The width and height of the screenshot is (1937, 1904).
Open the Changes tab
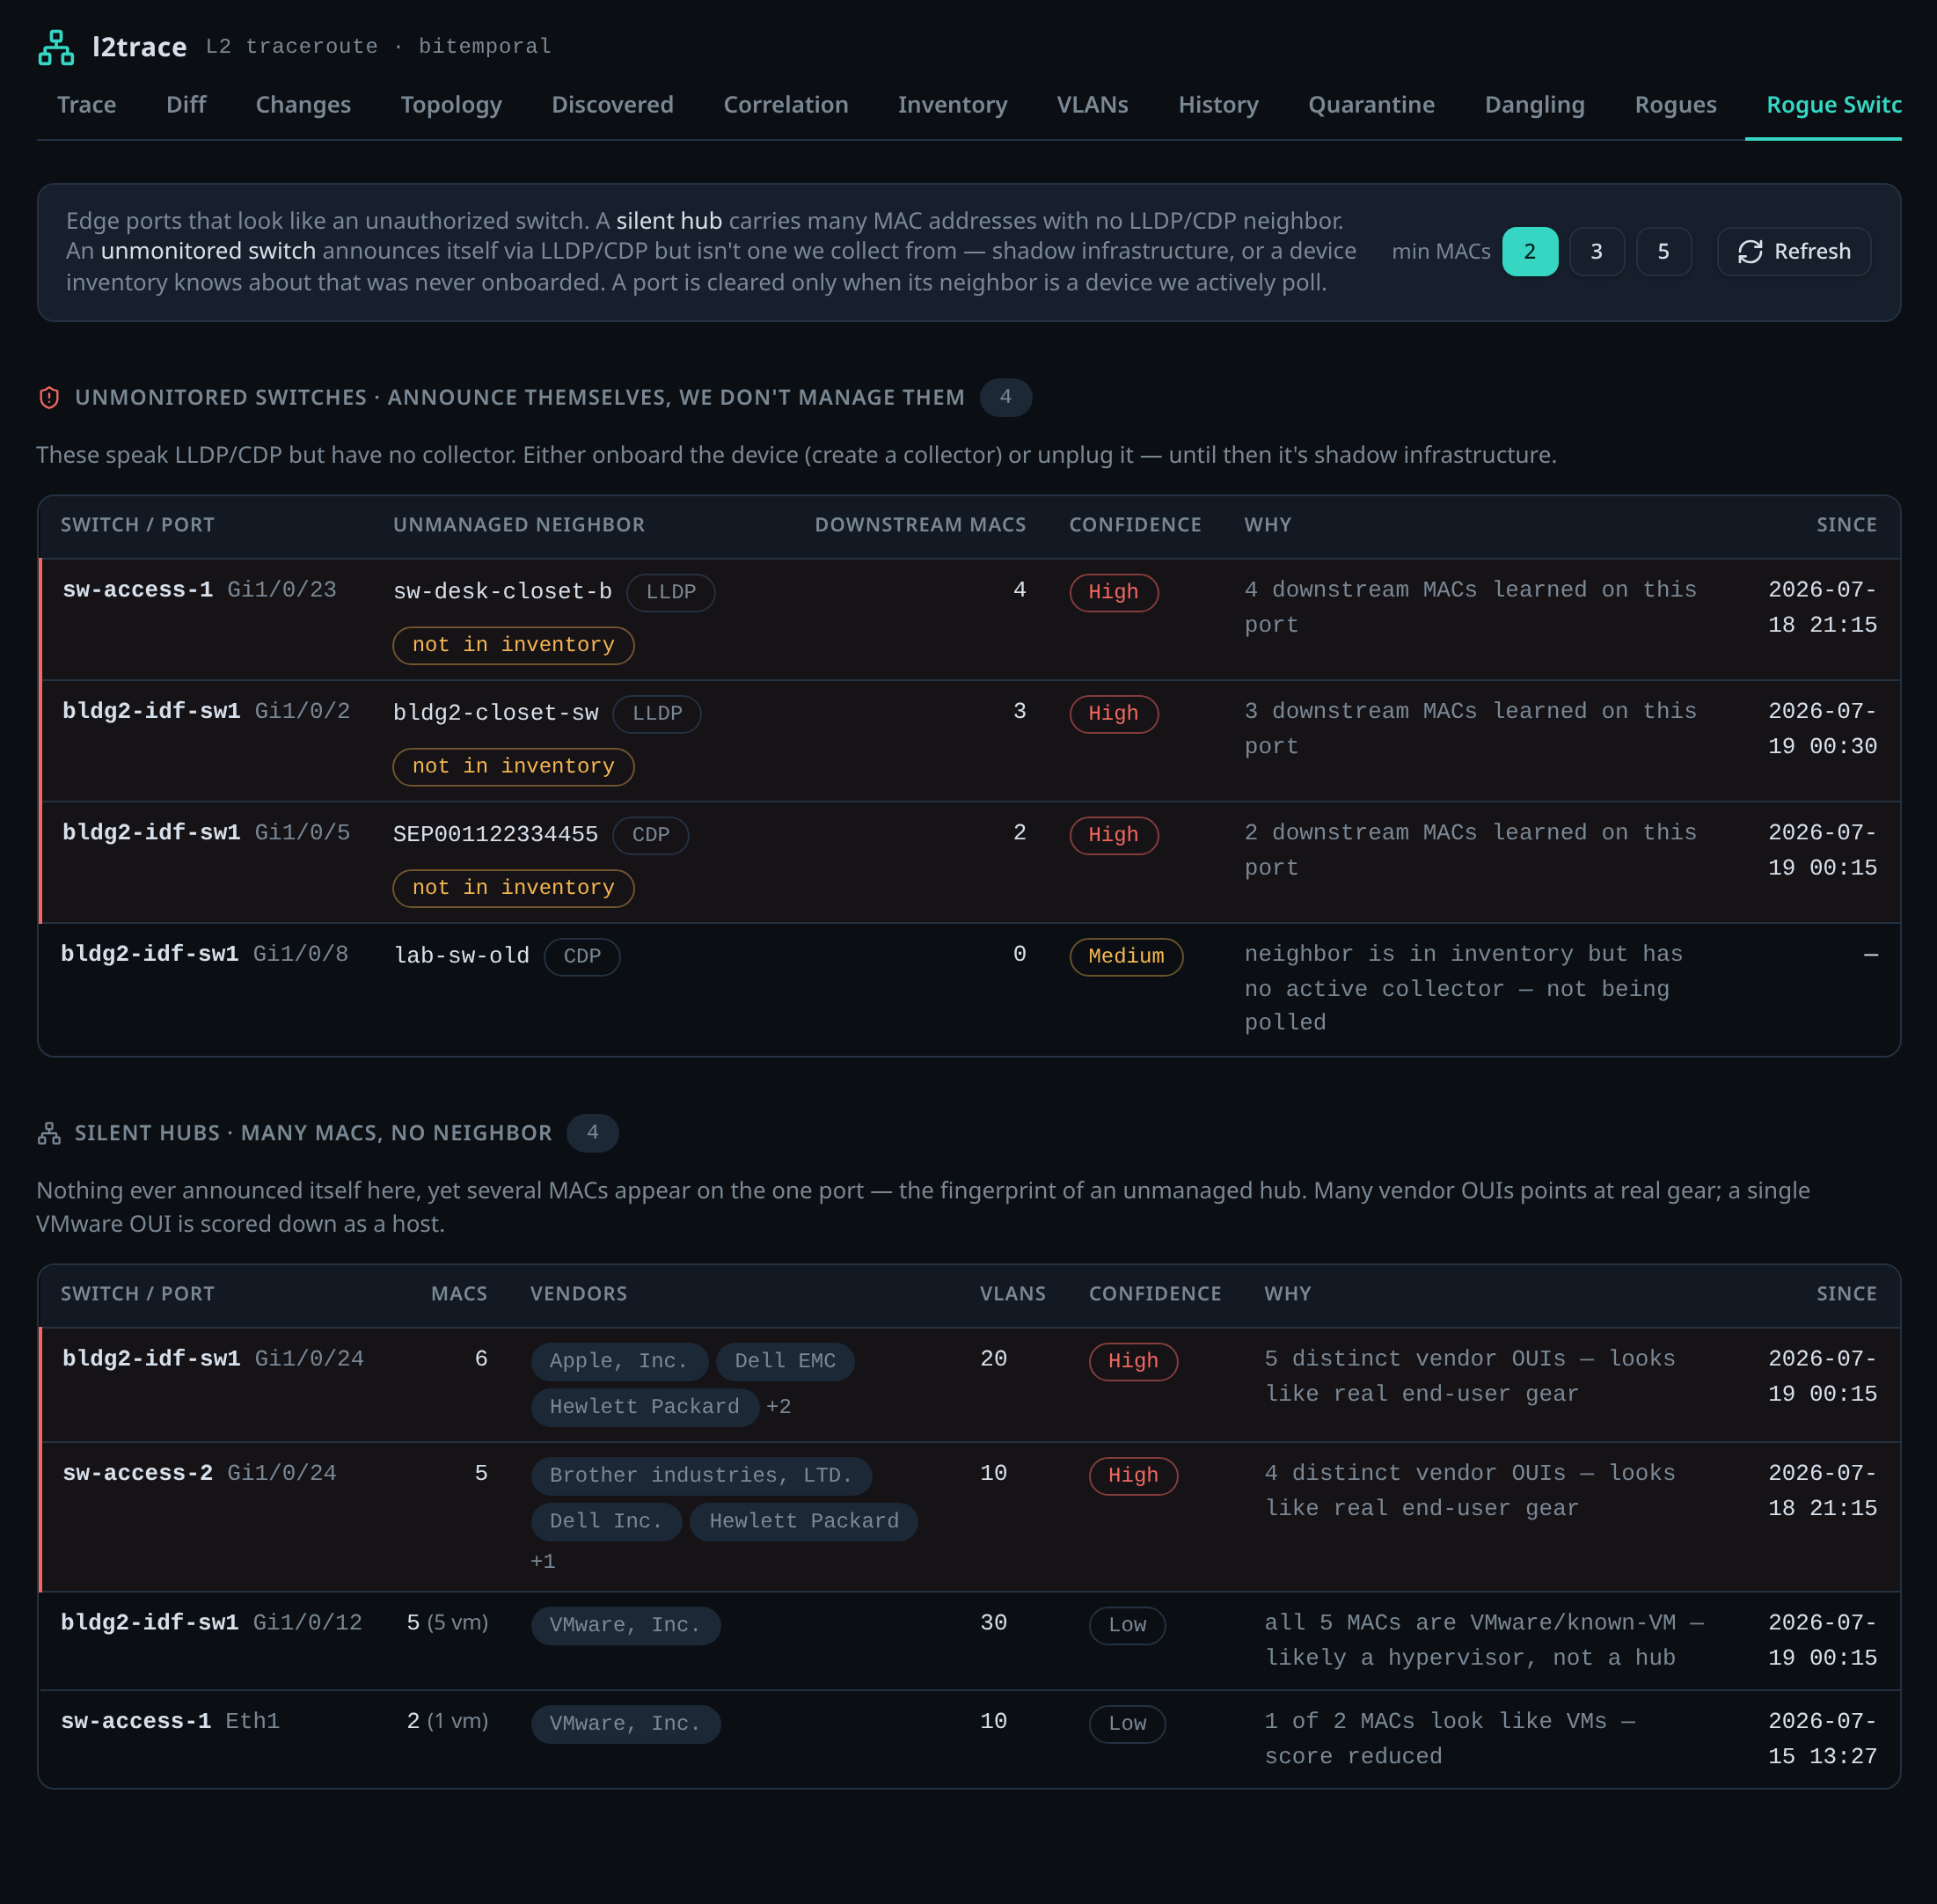tap(303, 105)
